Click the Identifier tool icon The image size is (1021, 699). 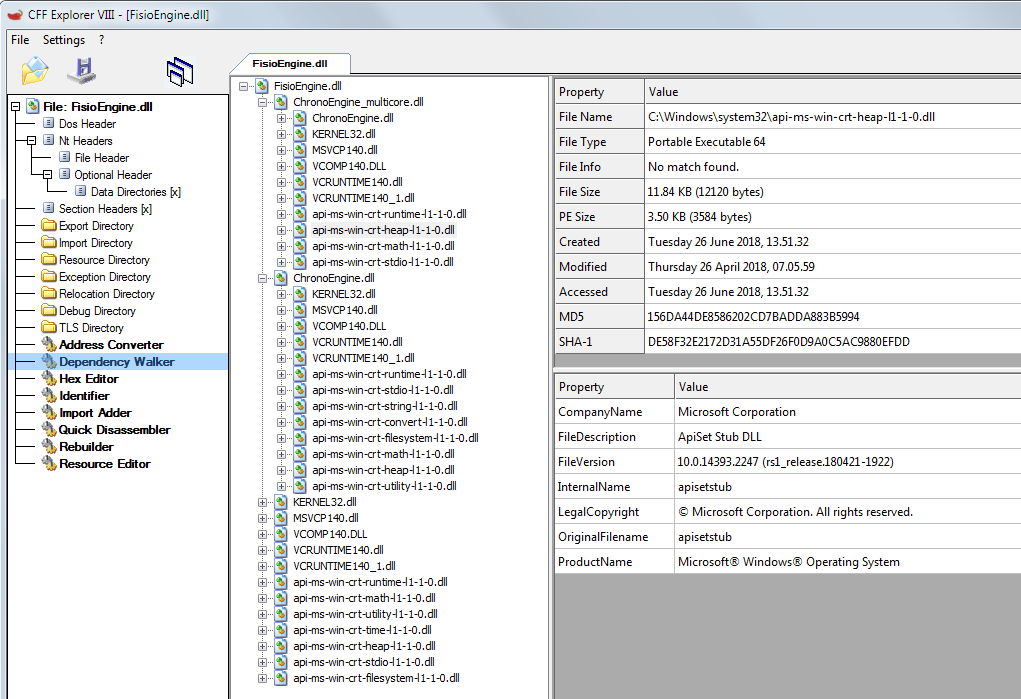pos(49,395)
